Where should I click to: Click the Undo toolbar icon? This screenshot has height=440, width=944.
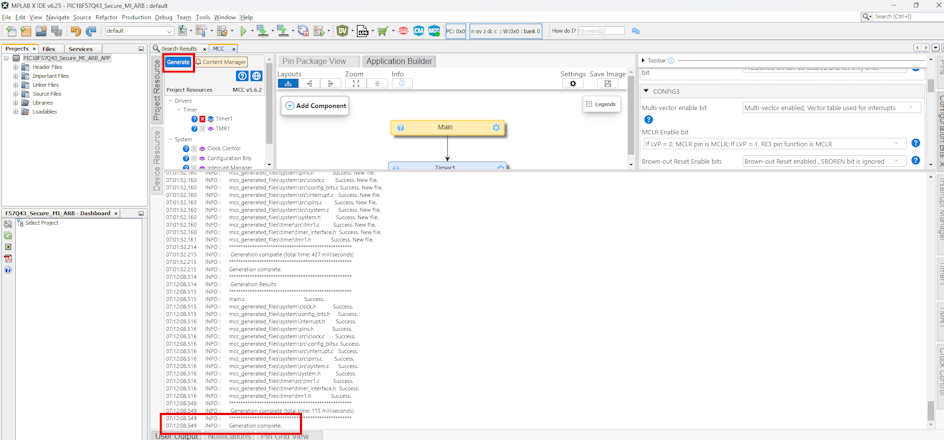click(75, 31)
